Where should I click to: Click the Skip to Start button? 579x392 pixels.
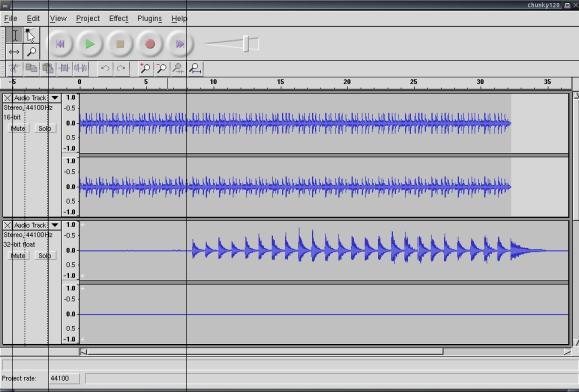[x=60, y=44]
